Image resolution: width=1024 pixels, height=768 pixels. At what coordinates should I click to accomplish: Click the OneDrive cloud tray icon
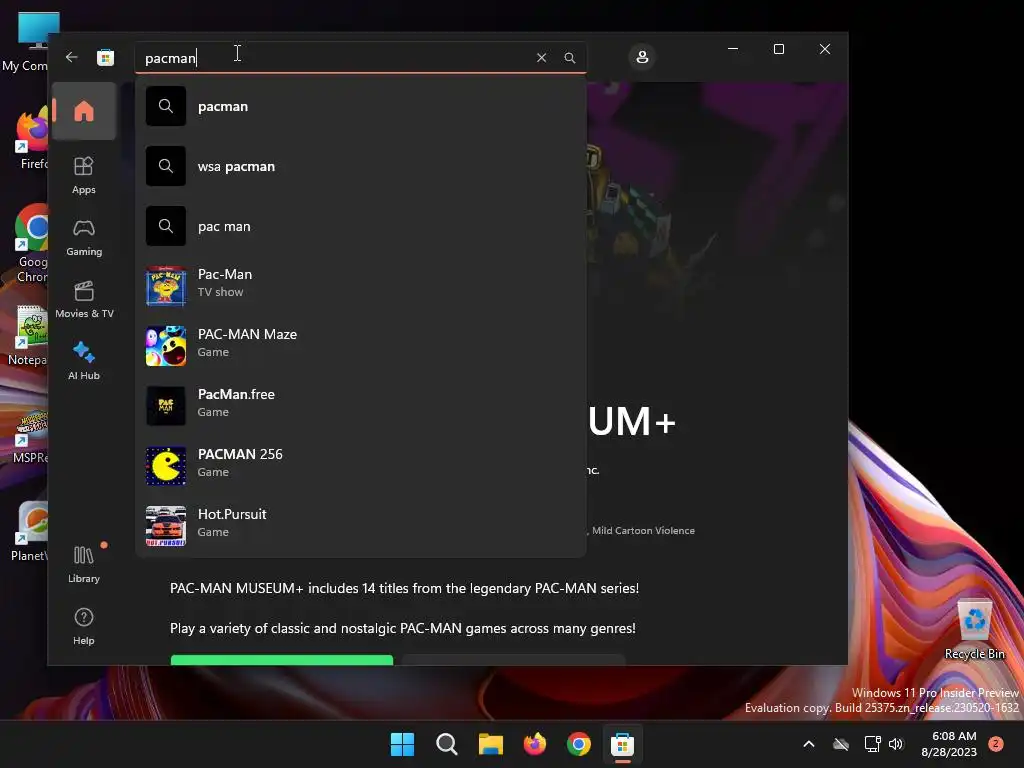[x=841, y=744]
